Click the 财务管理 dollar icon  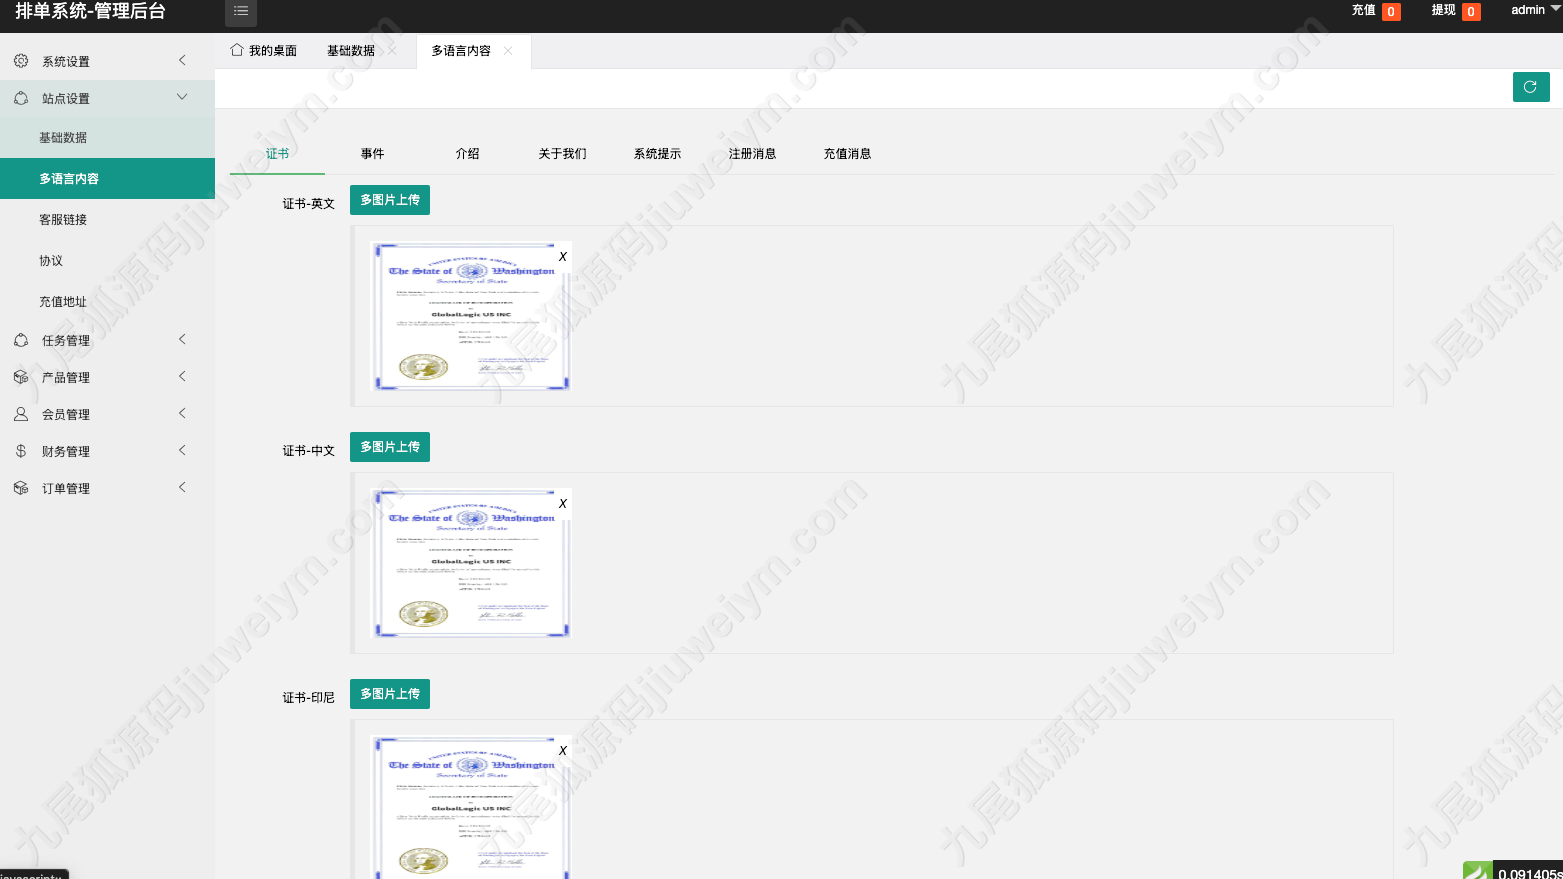tap(21, 451)
